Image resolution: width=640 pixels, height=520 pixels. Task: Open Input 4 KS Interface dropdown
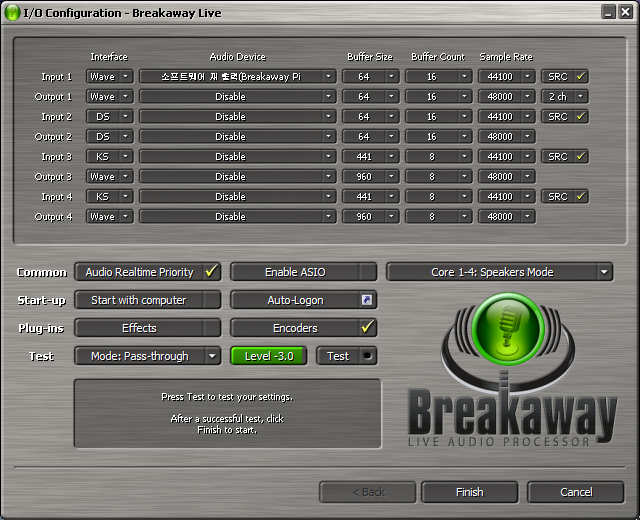coord(109,196)
